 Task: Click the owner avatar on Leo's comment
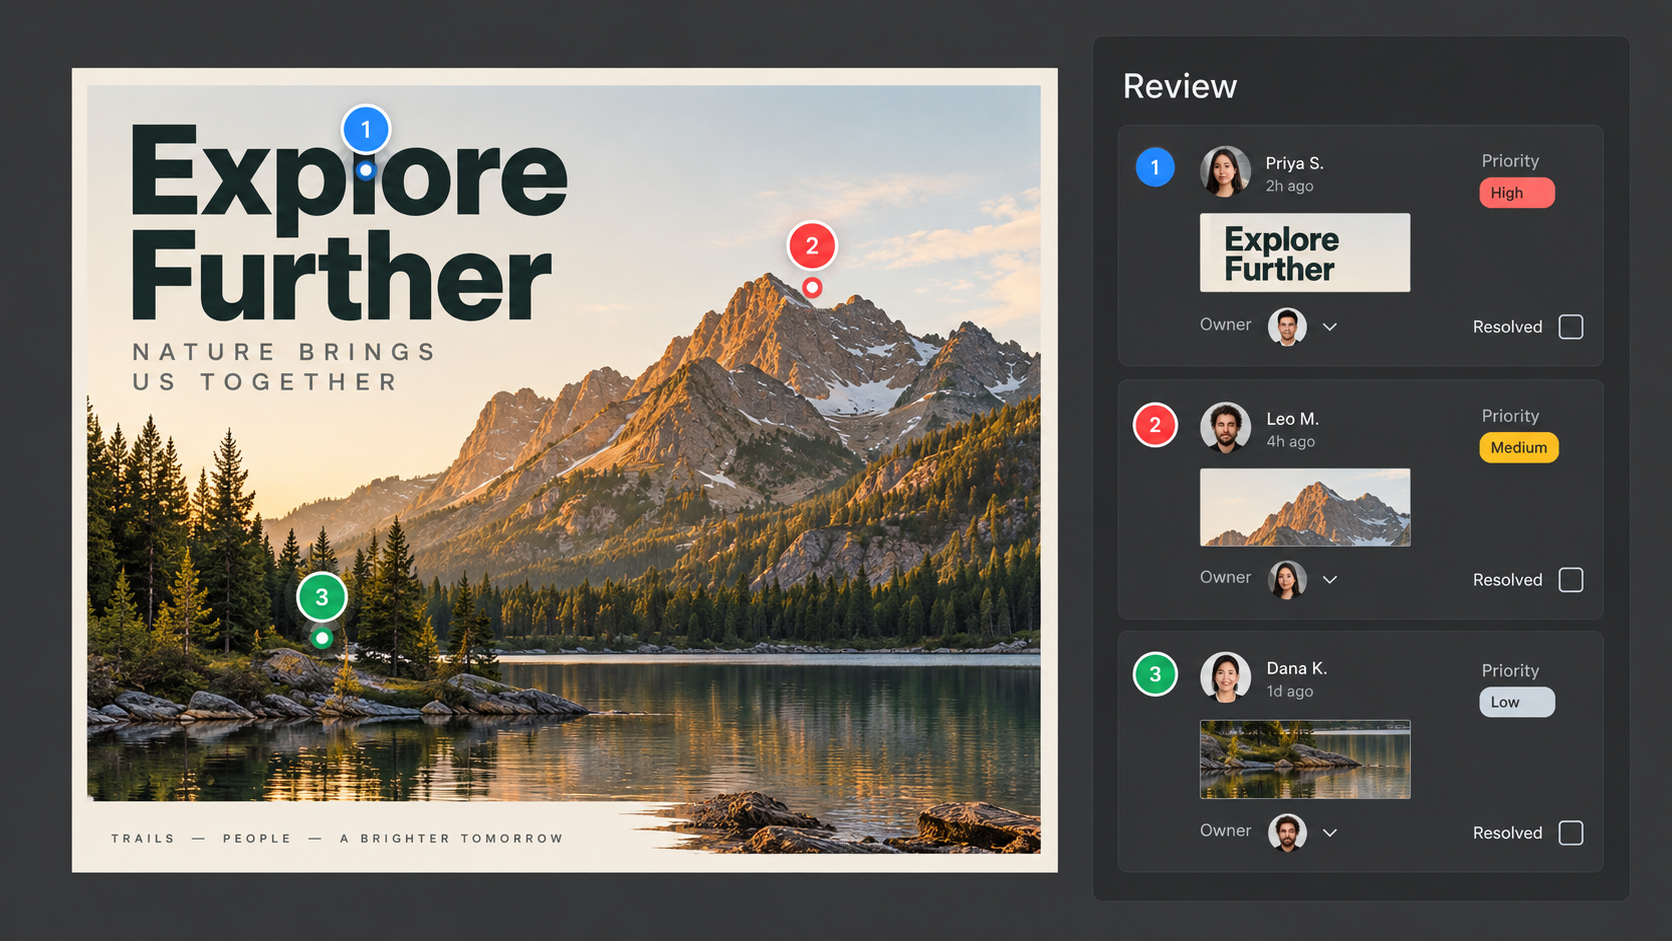1287,579
